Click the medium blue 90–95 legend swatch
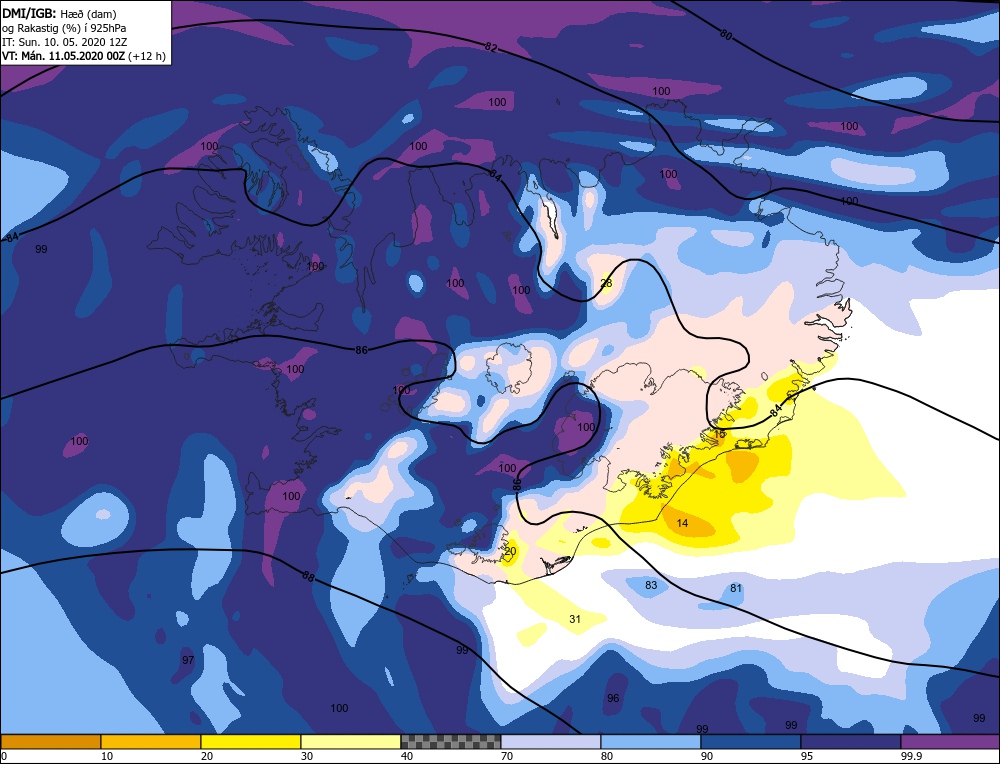1000x764 pixels. click(x=751, y=742)
